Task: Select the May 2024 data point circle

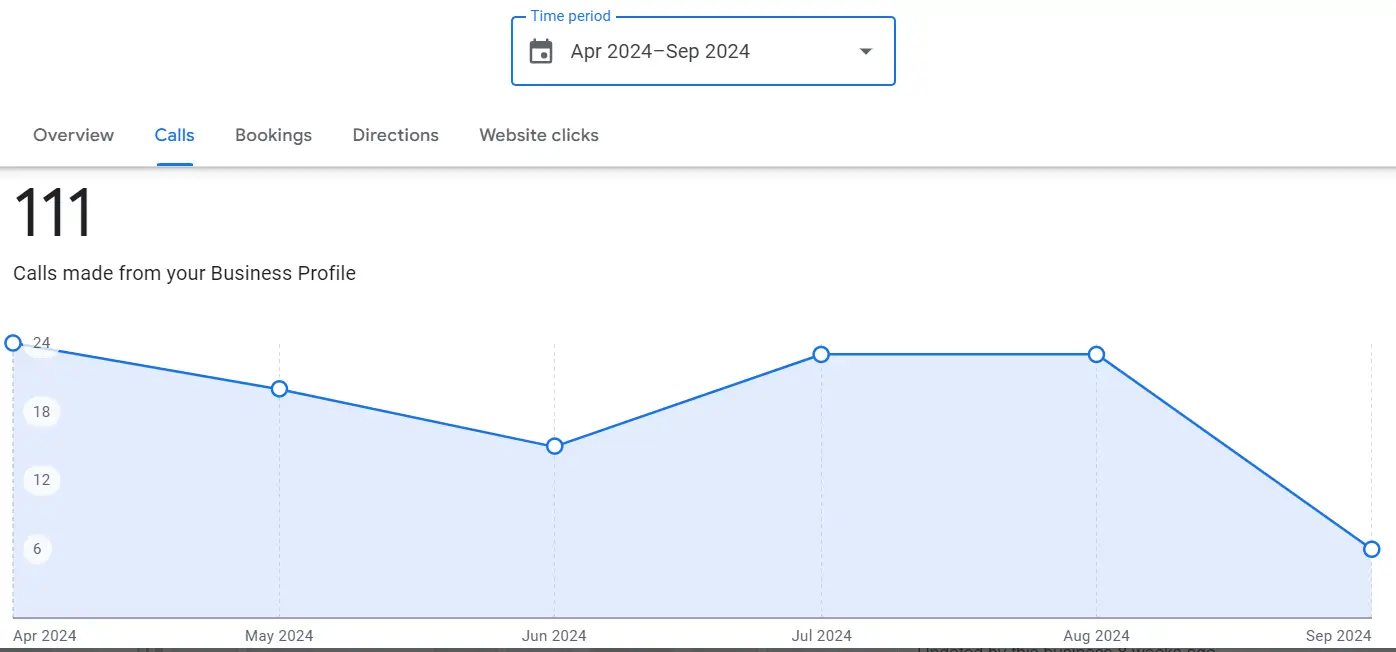Action: click(x=279, y=389)
